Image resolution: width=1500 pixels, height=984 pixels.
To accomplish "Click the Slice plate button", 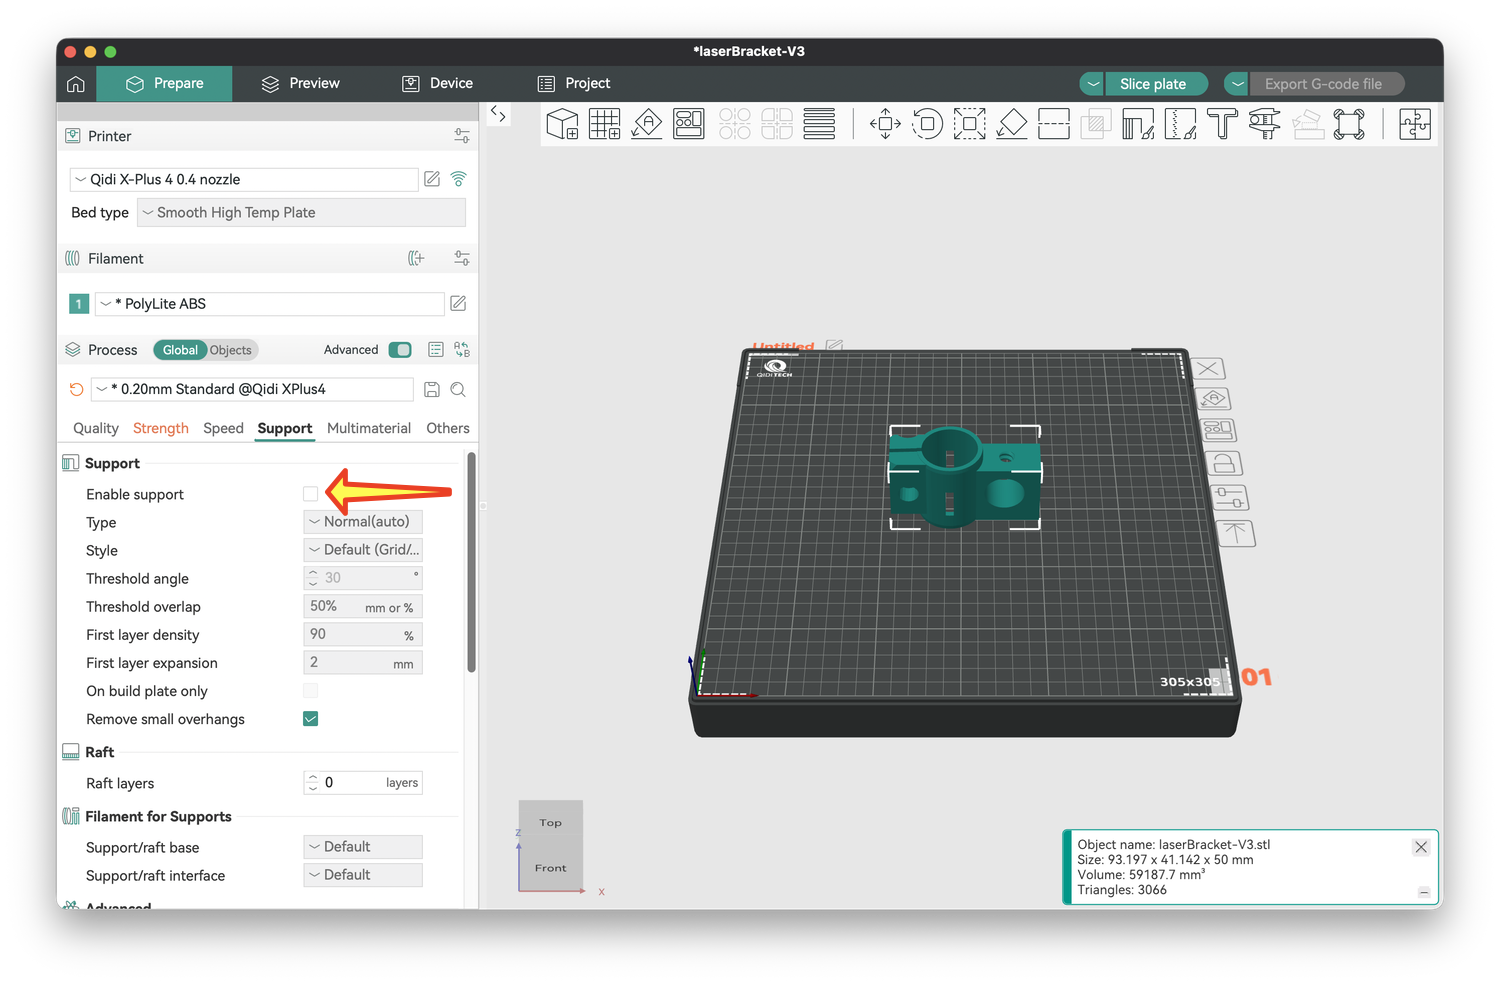I will 1153,84.
